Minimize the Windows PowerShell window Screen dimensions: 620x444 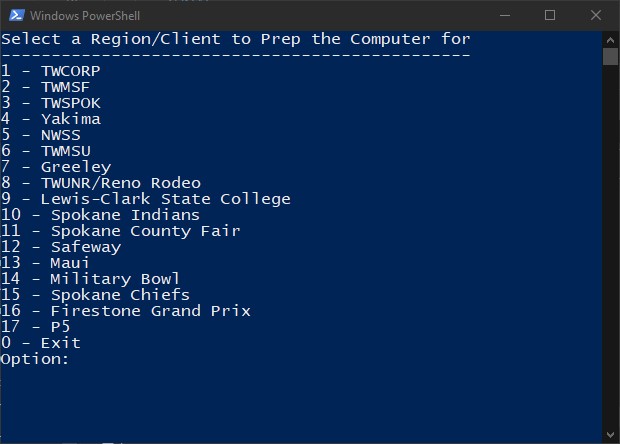click(505, 15)
